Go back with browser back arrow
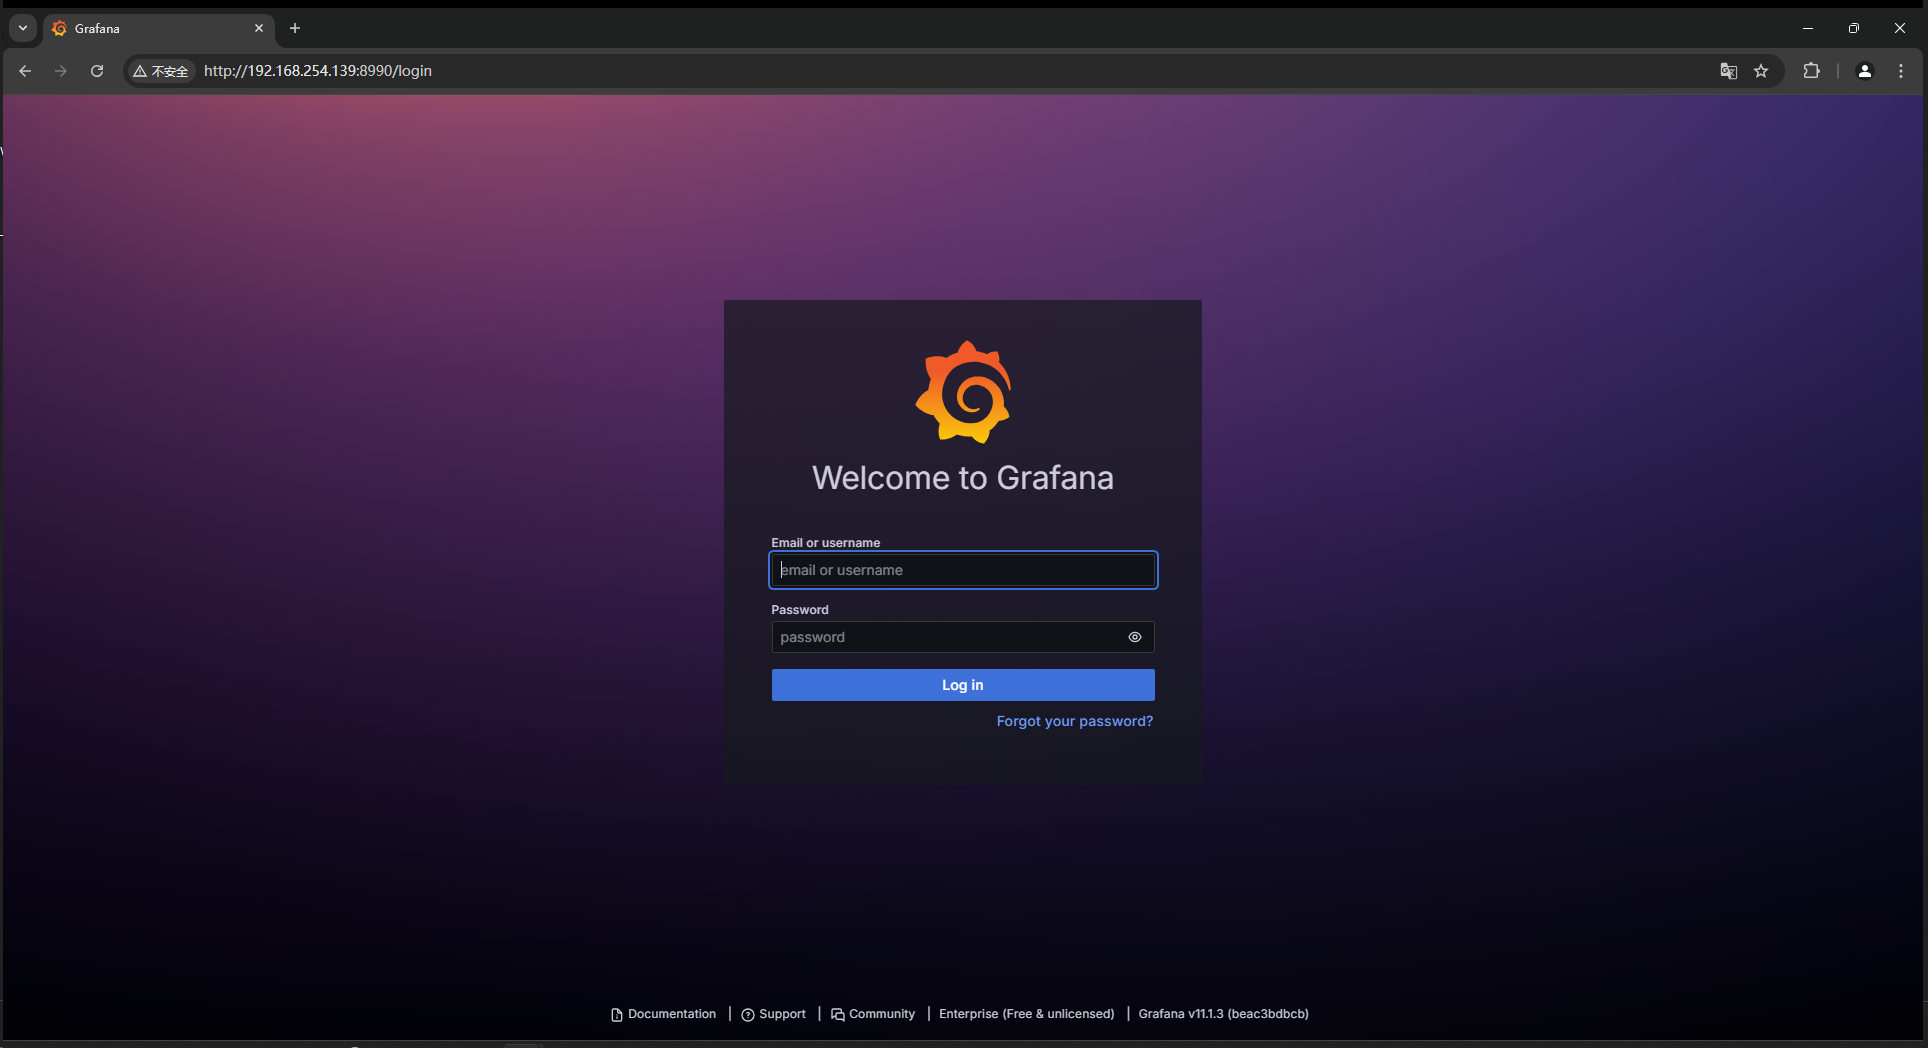Screen dimensions: 1928x1048 click(25, 71)
